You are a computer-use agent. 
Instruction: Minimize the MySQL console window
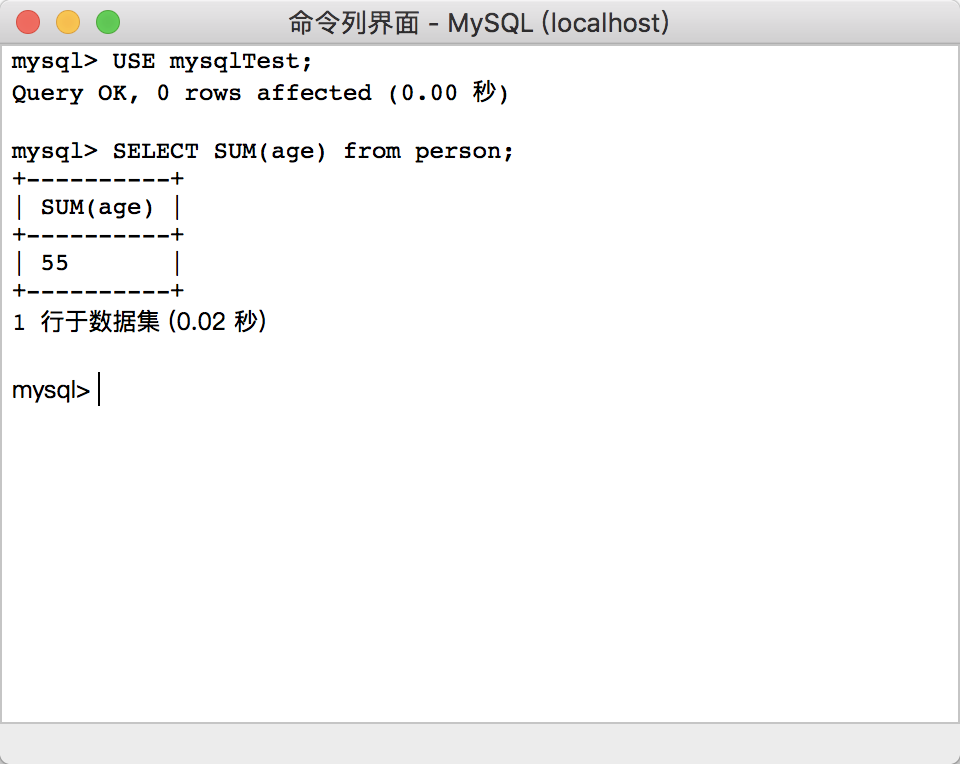68,21
